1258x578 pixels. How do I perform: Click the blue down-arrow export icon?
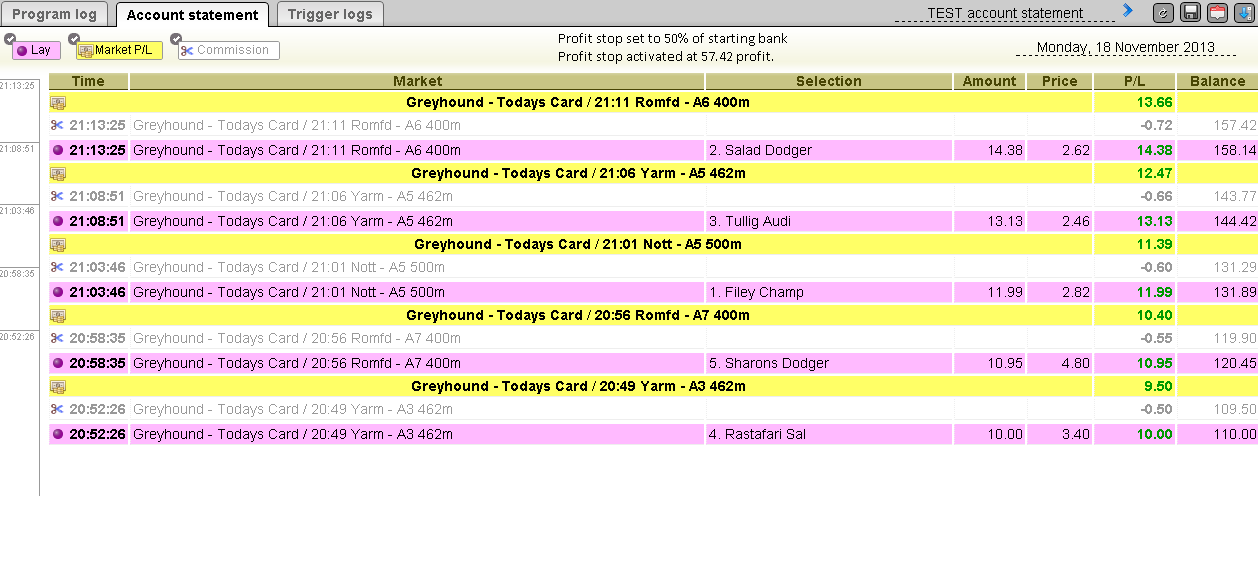click(1244, 13)
